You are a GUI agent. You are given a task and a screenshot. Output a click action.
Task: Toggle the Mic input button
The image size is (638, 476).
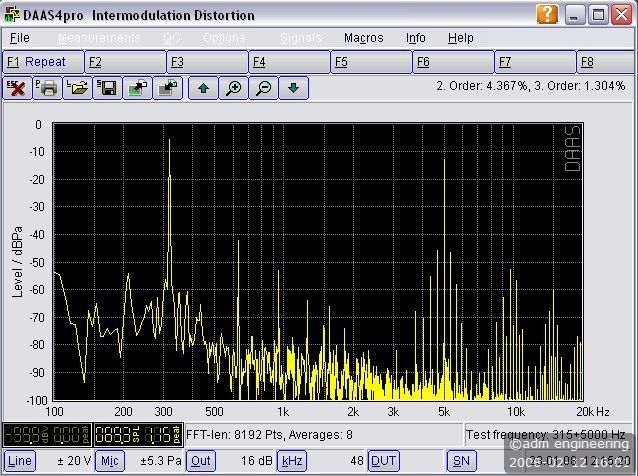tap(109, 461)
